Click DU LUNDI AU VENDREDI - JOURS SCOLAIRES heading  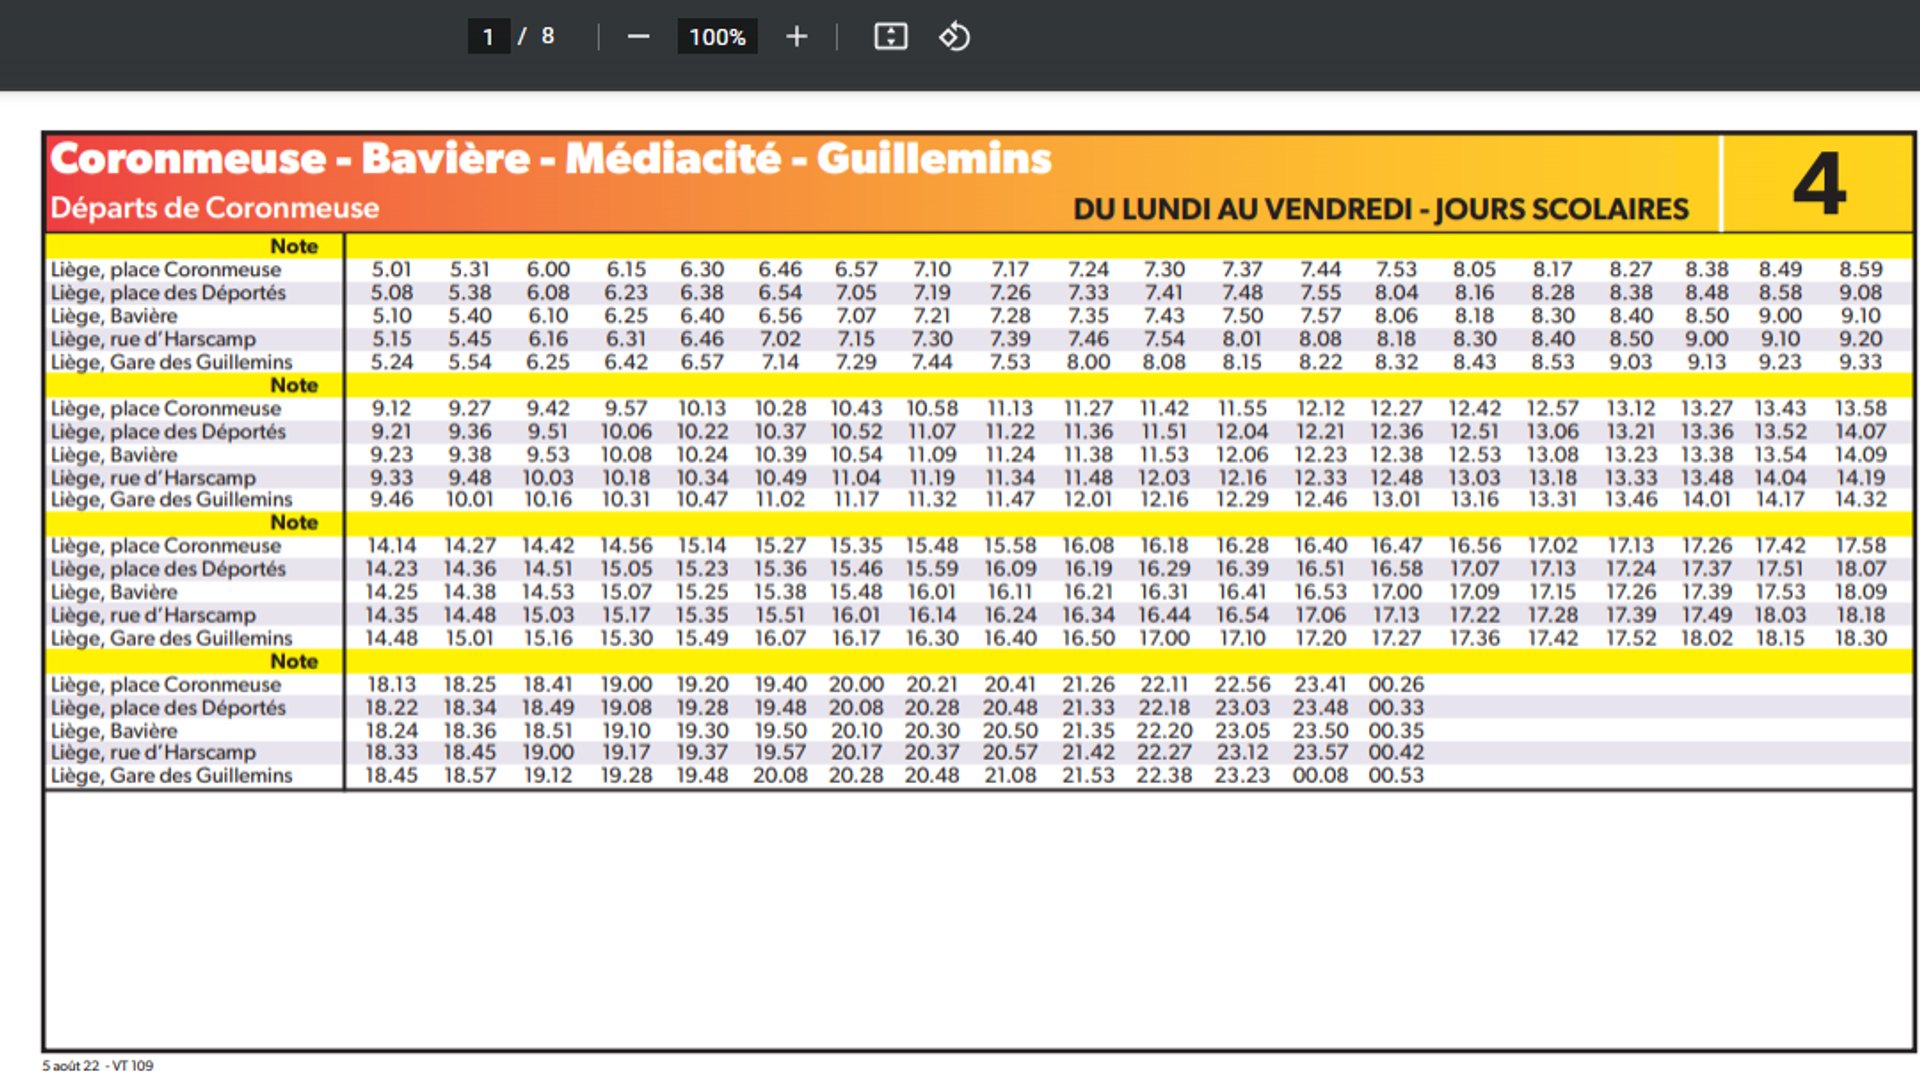pos(1381,209)
